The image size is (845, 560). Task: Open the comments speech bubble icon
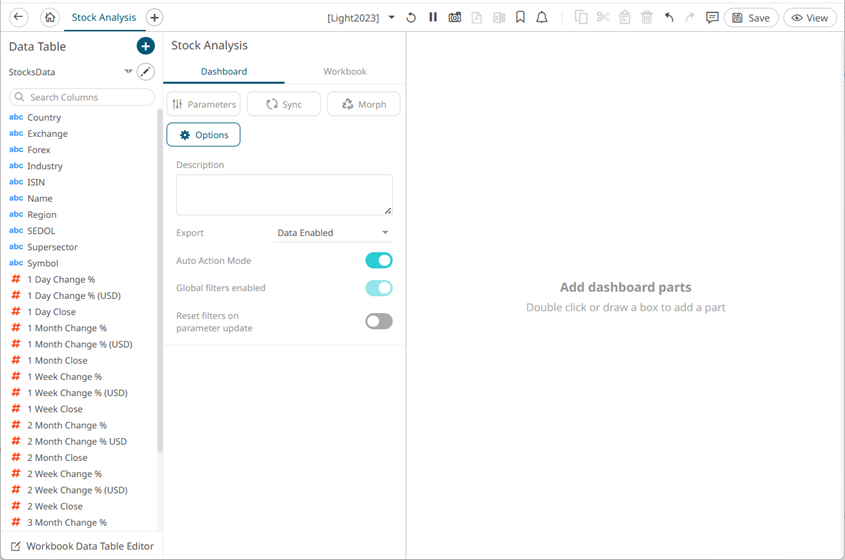712,18
